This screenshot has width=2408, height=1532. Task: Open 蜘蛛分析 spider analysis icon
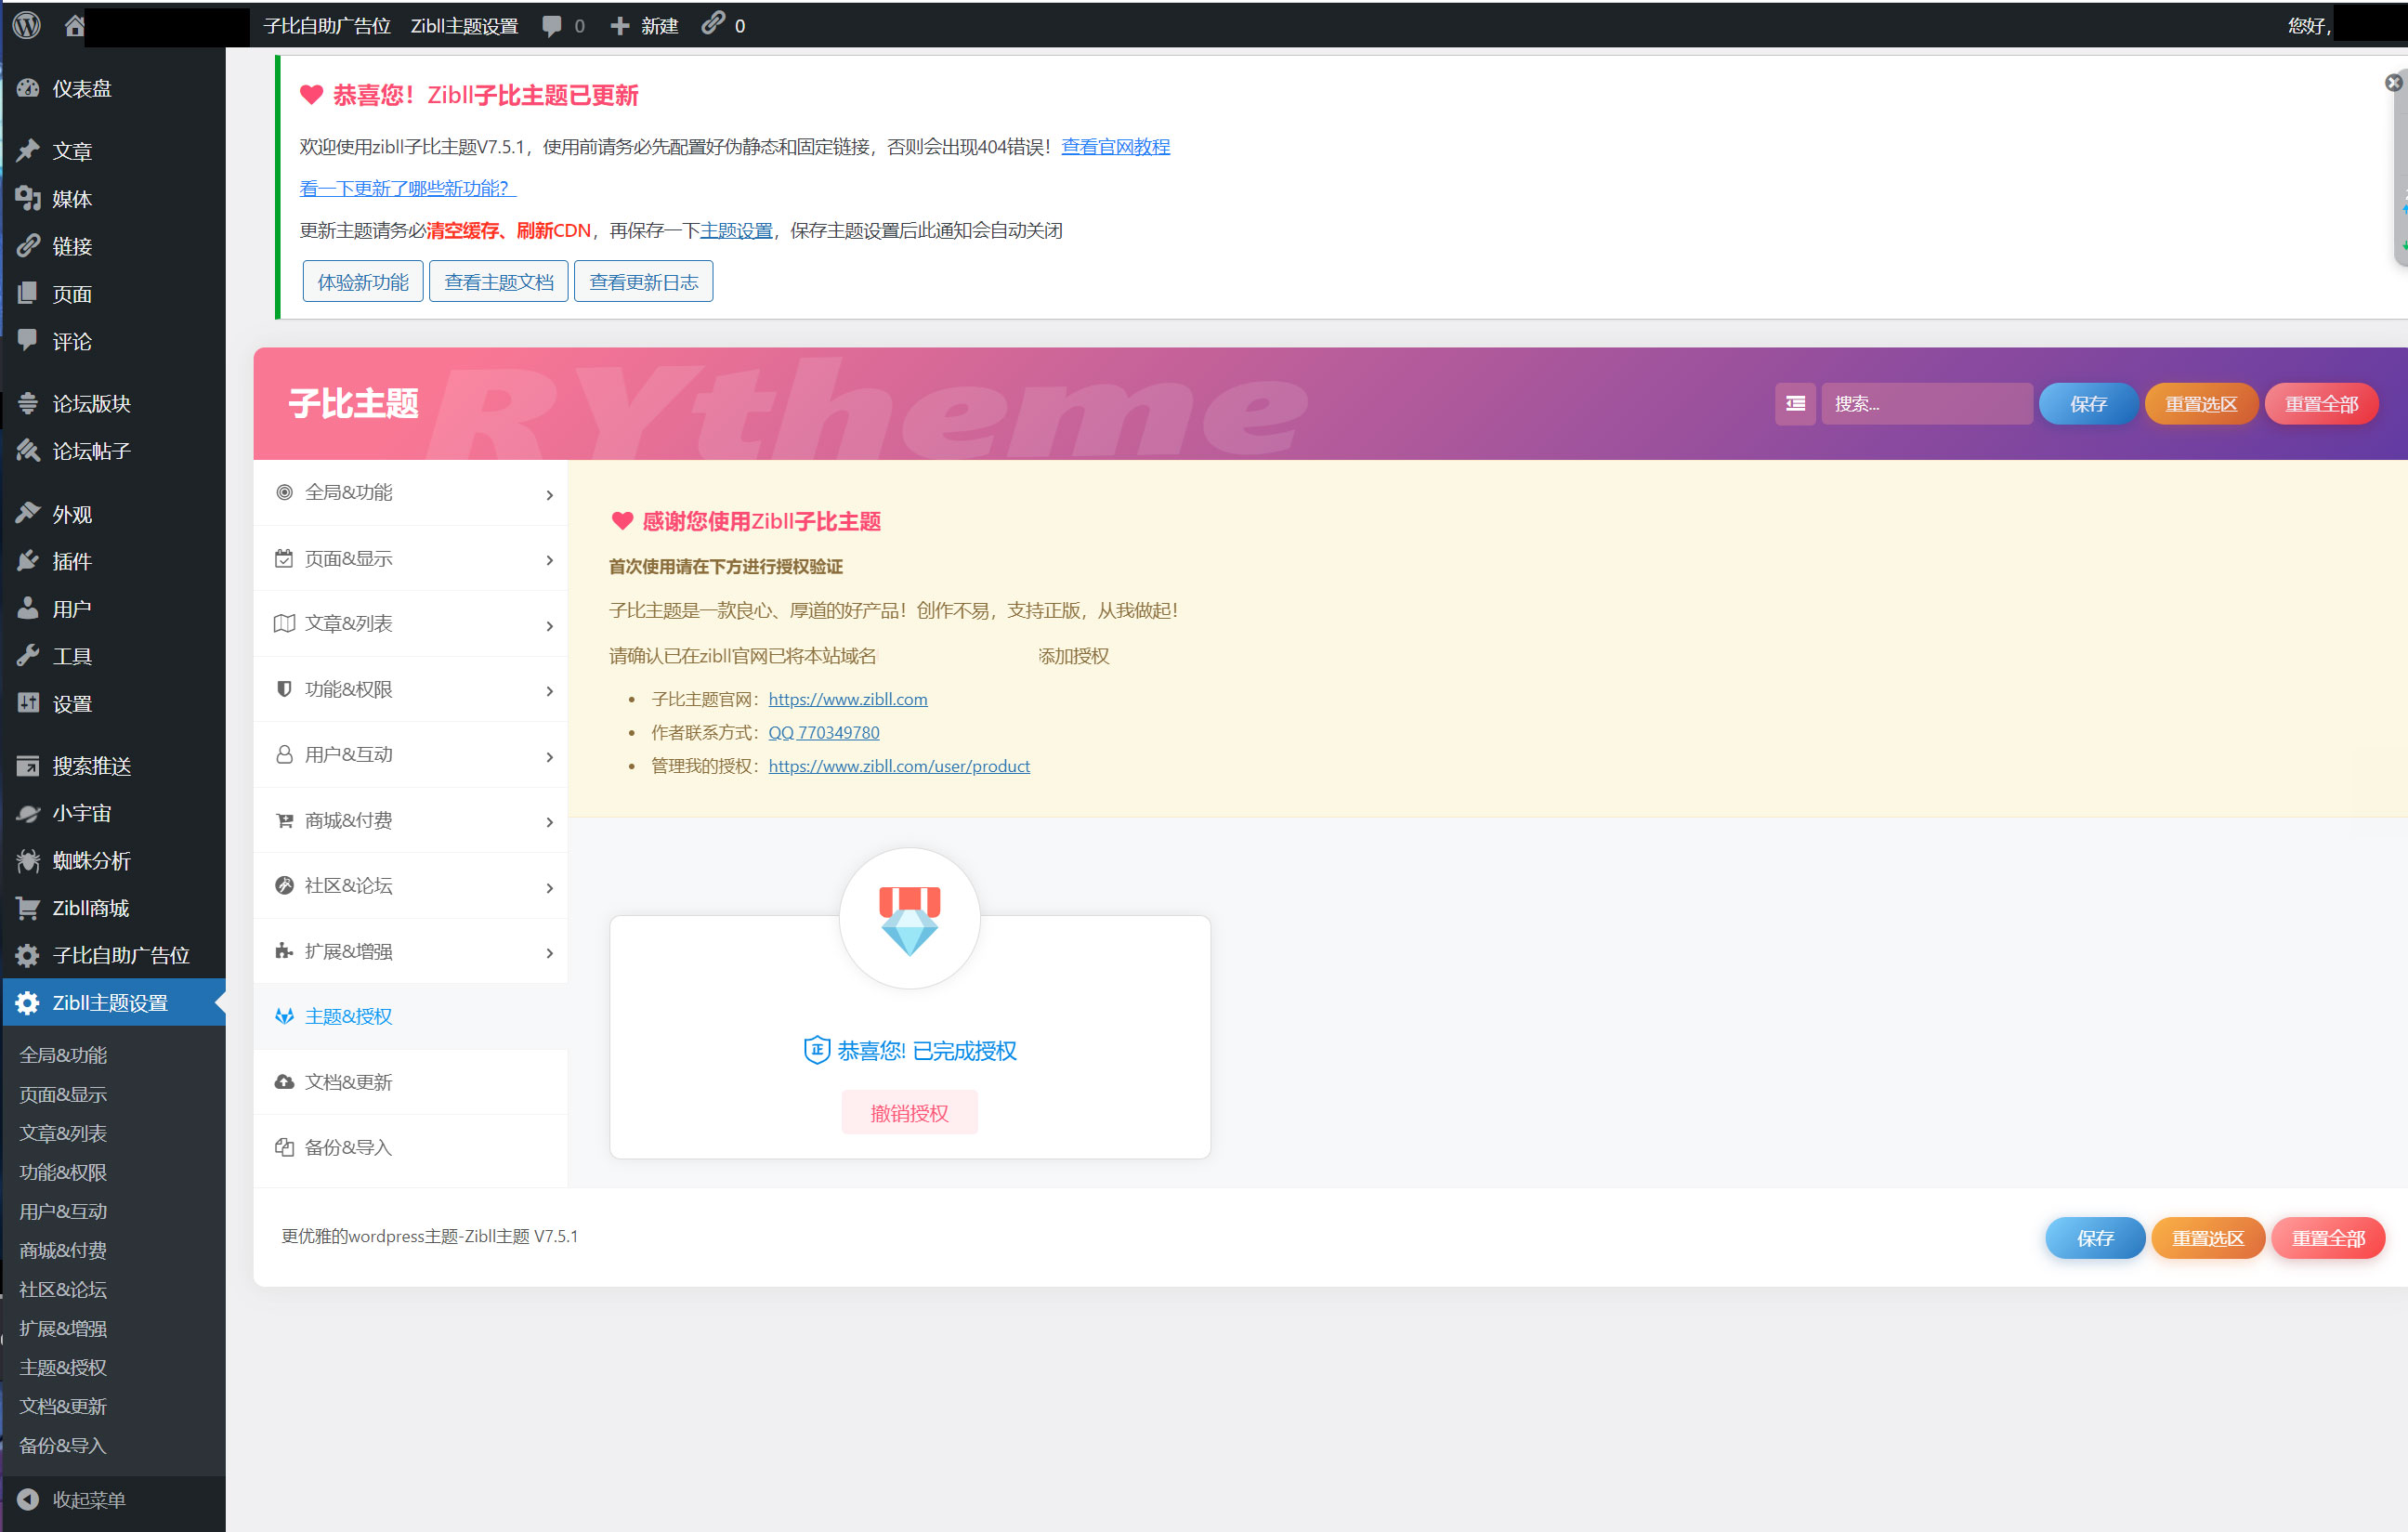(x=28, y=860)
